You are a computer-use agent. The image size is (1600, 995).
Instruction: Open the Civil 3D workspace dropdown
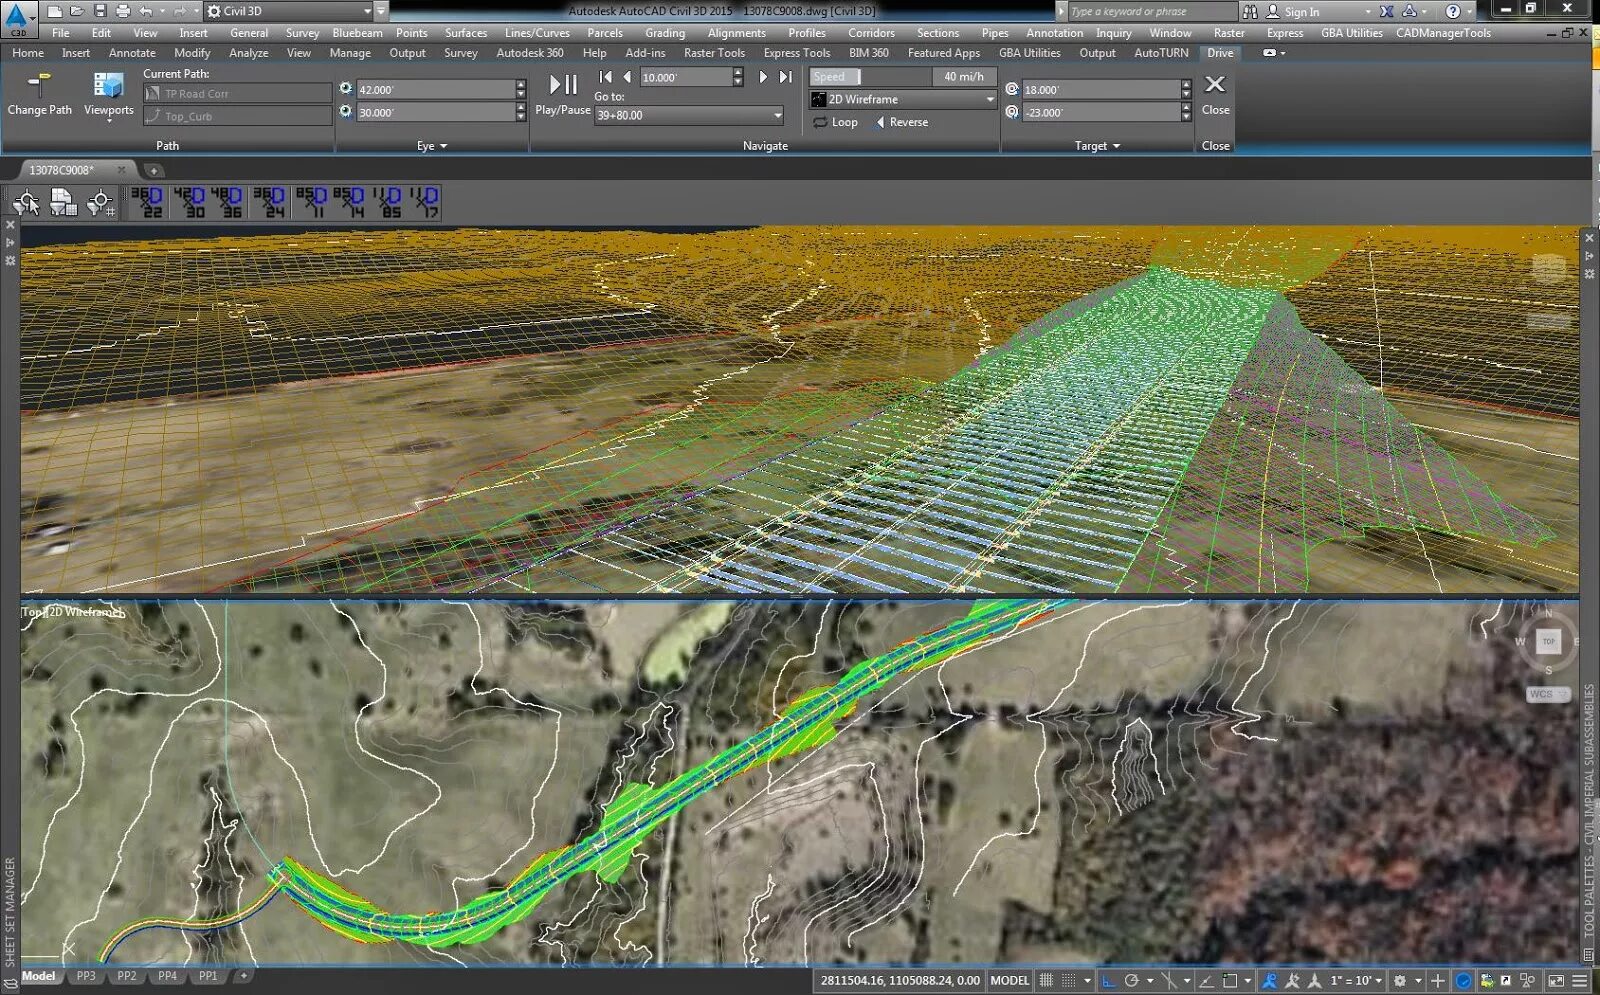tap(289, 11)
